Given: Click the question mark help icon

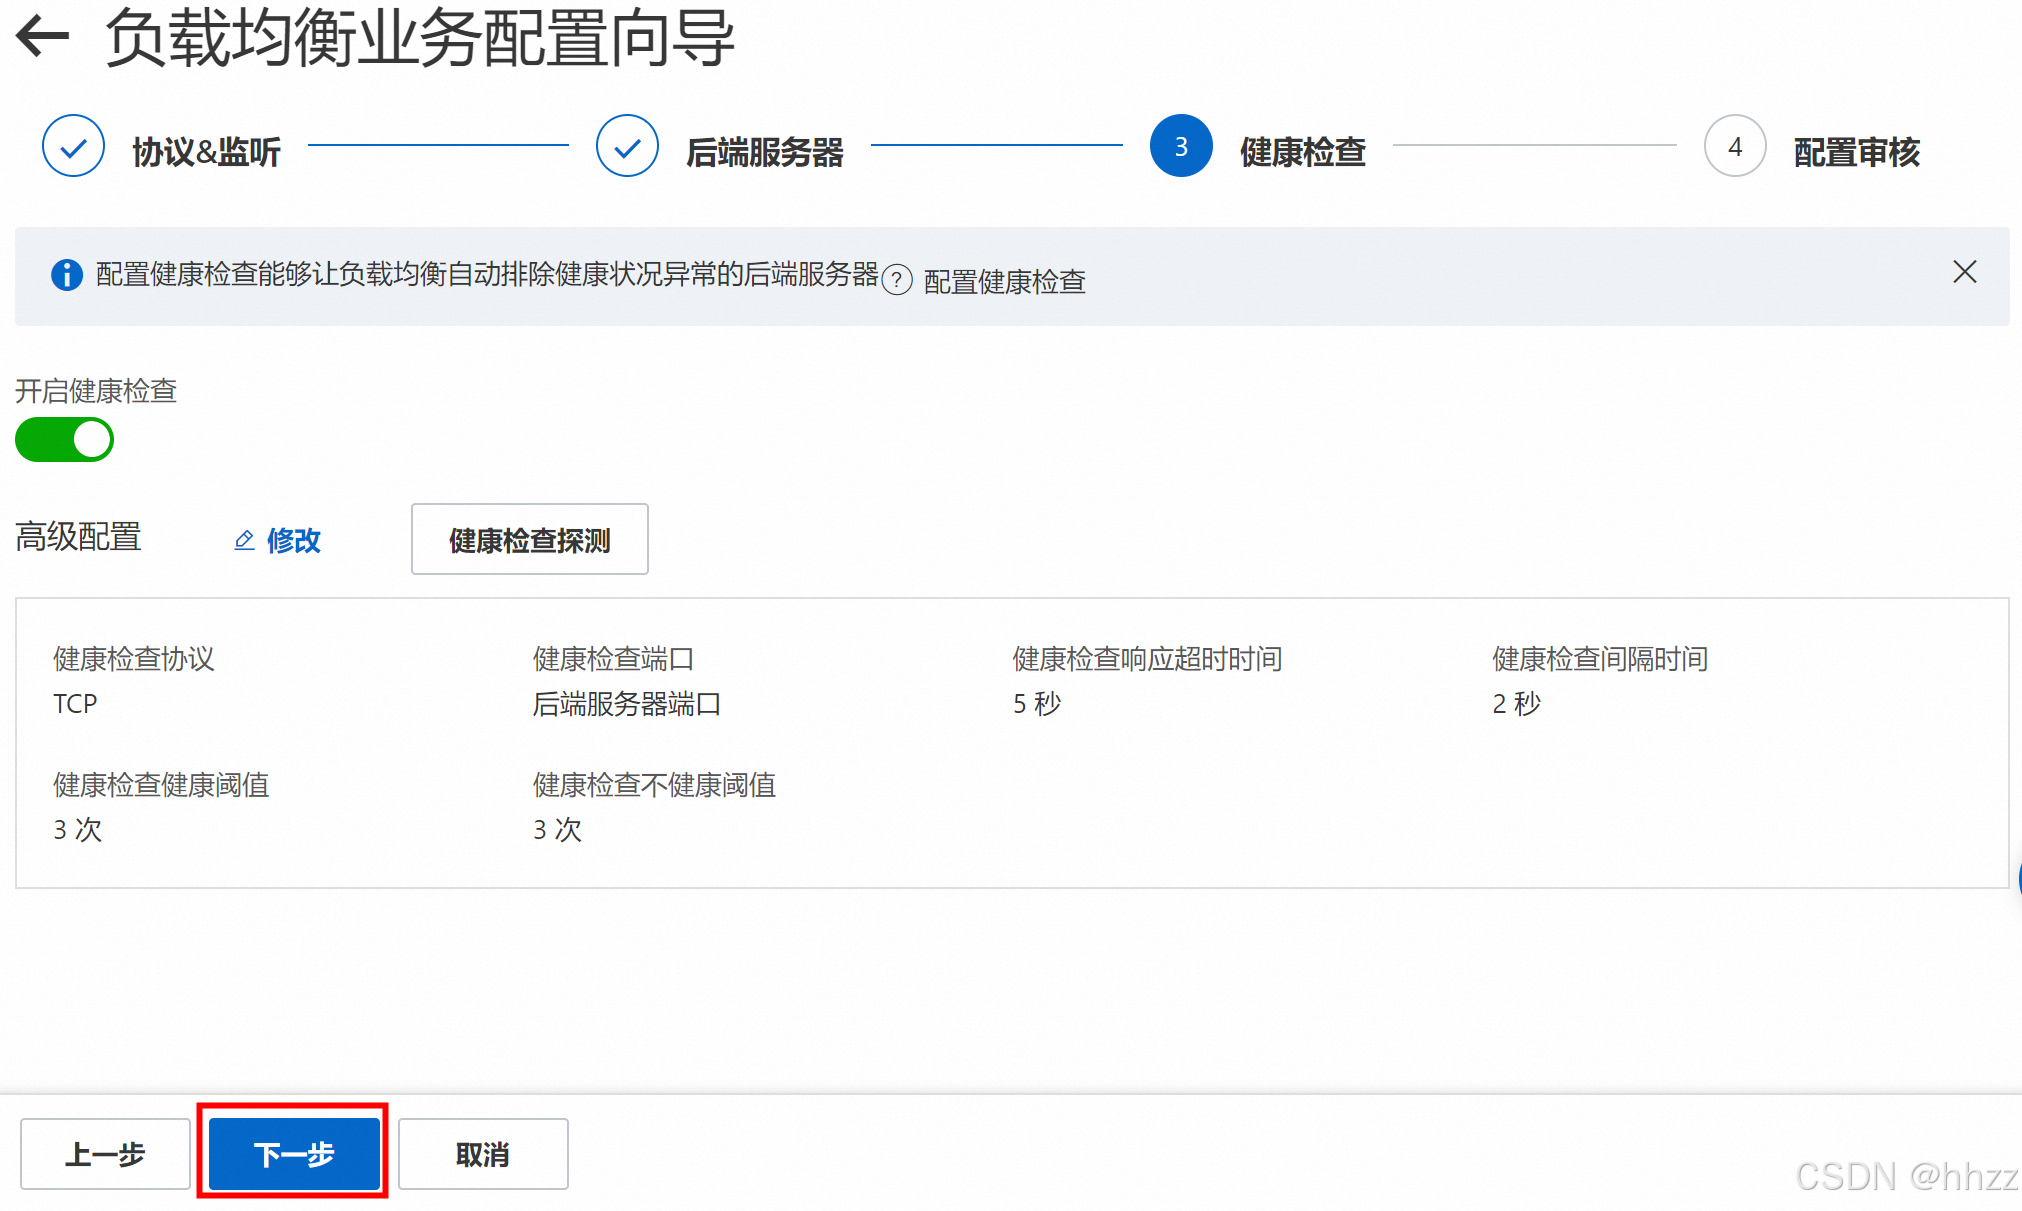Looking at the screenshot, I should click(x=897, y=280).
